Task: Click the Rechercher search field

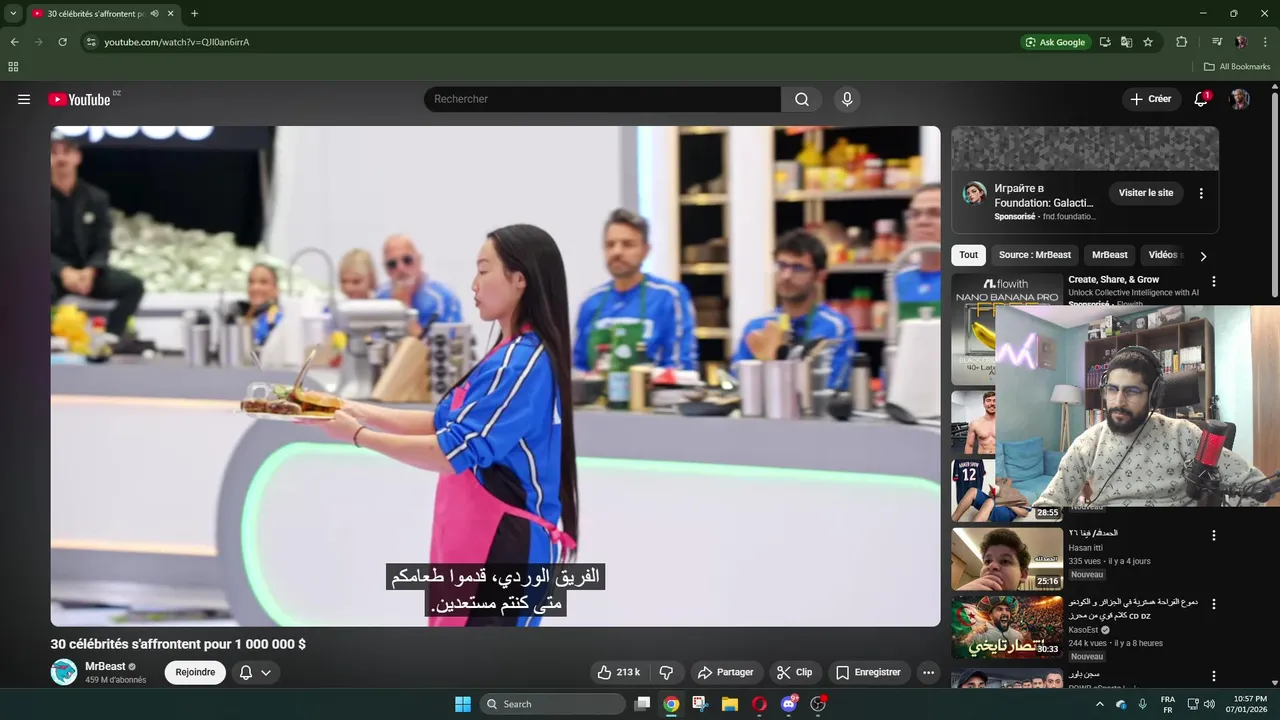Action: coord(602,99)
